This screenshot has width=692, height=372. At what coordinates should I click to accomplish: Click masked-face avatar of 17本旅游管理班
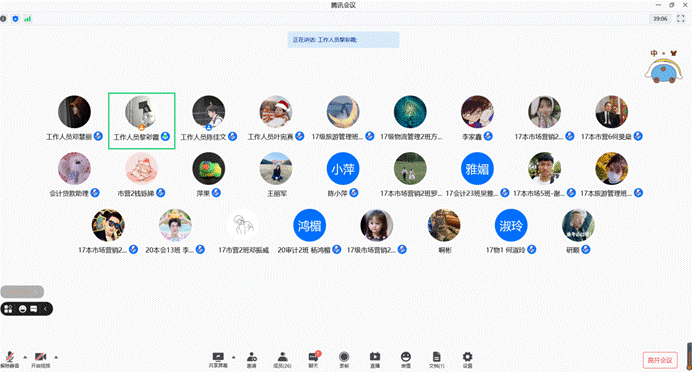(611, 168)
